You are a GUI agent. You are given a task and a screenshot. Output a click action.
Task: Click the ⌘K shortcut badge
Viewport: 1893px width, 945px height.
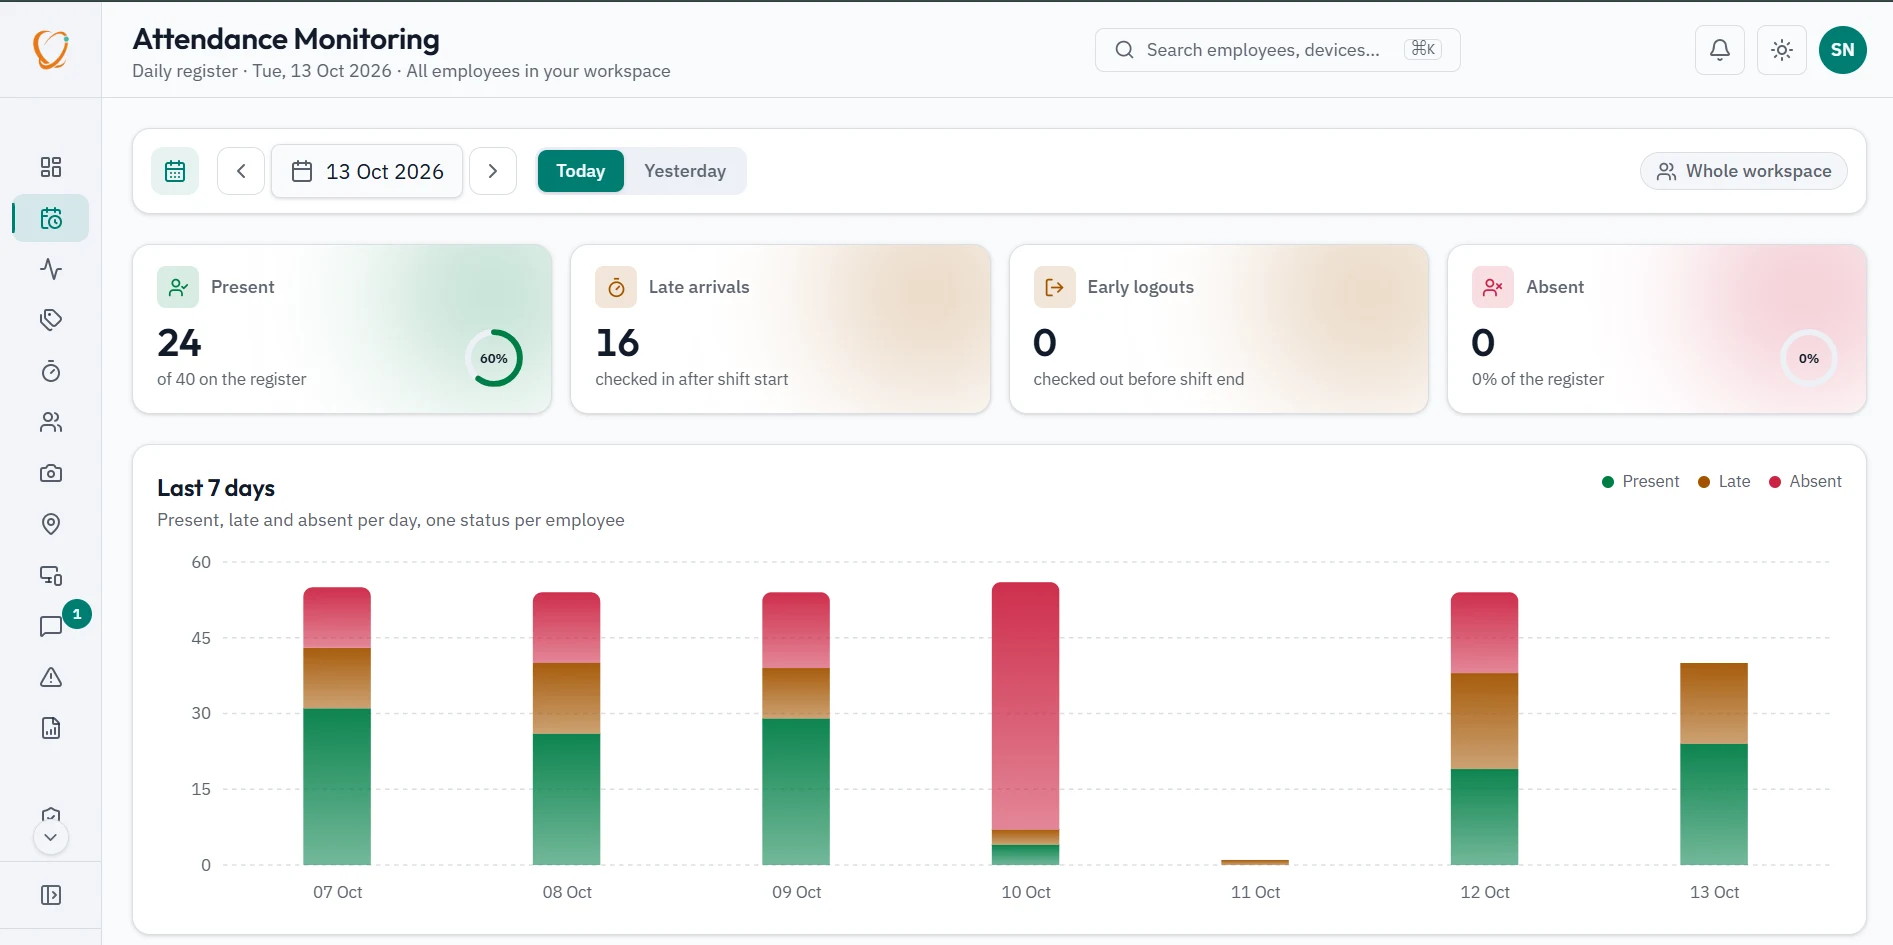click(x=1423, y=49)
